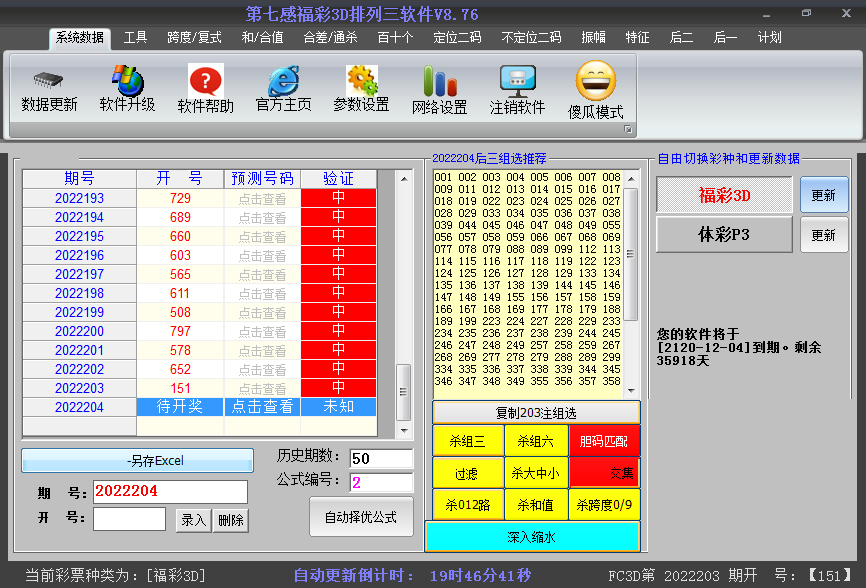Open the 振幅 tab
866x588 pixels.
[594, 38]
